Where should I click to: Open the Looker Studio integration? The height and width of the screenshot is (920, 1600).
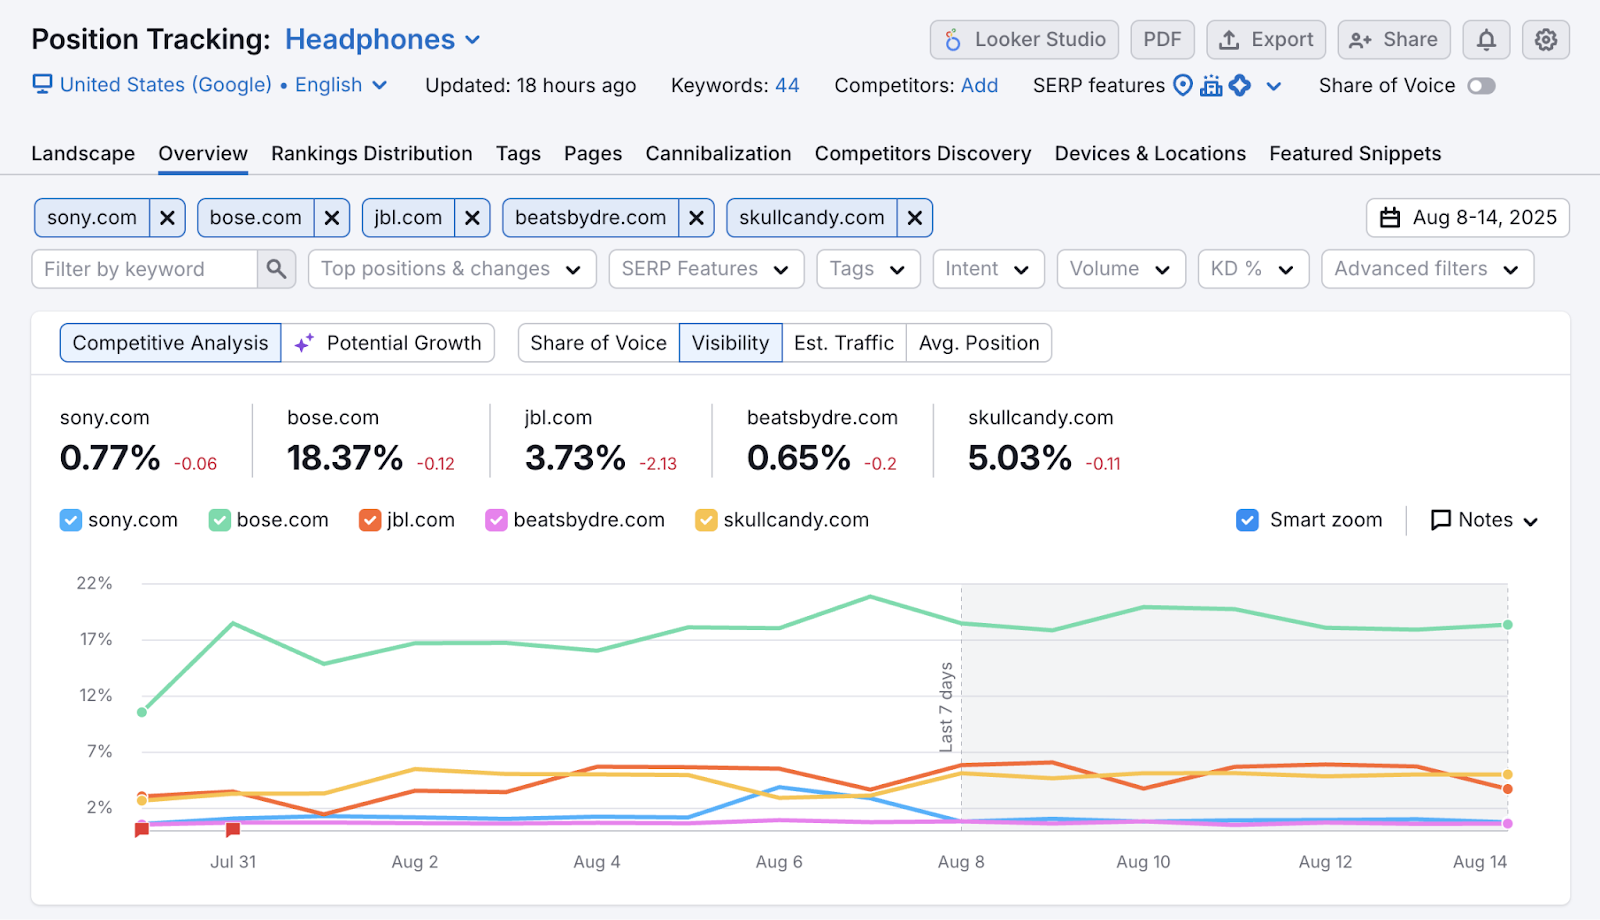pyautogui.click(x=1023, y=40)
